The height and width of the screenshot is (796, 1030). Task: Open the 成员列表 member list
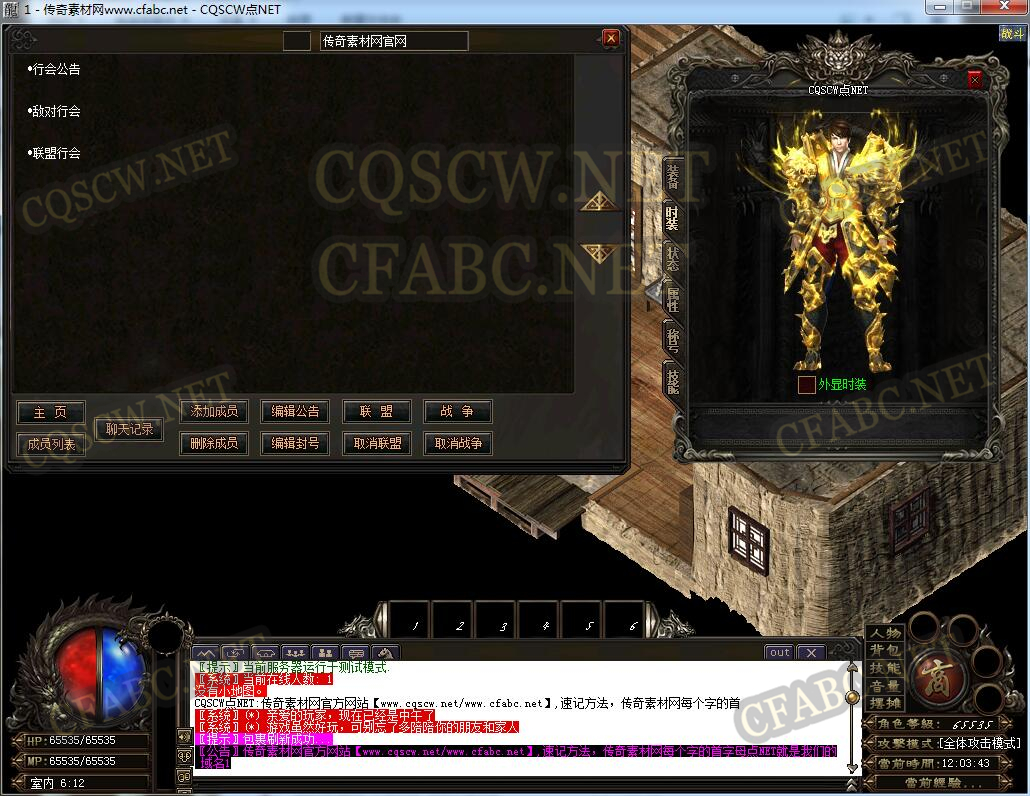coord(51,444)
